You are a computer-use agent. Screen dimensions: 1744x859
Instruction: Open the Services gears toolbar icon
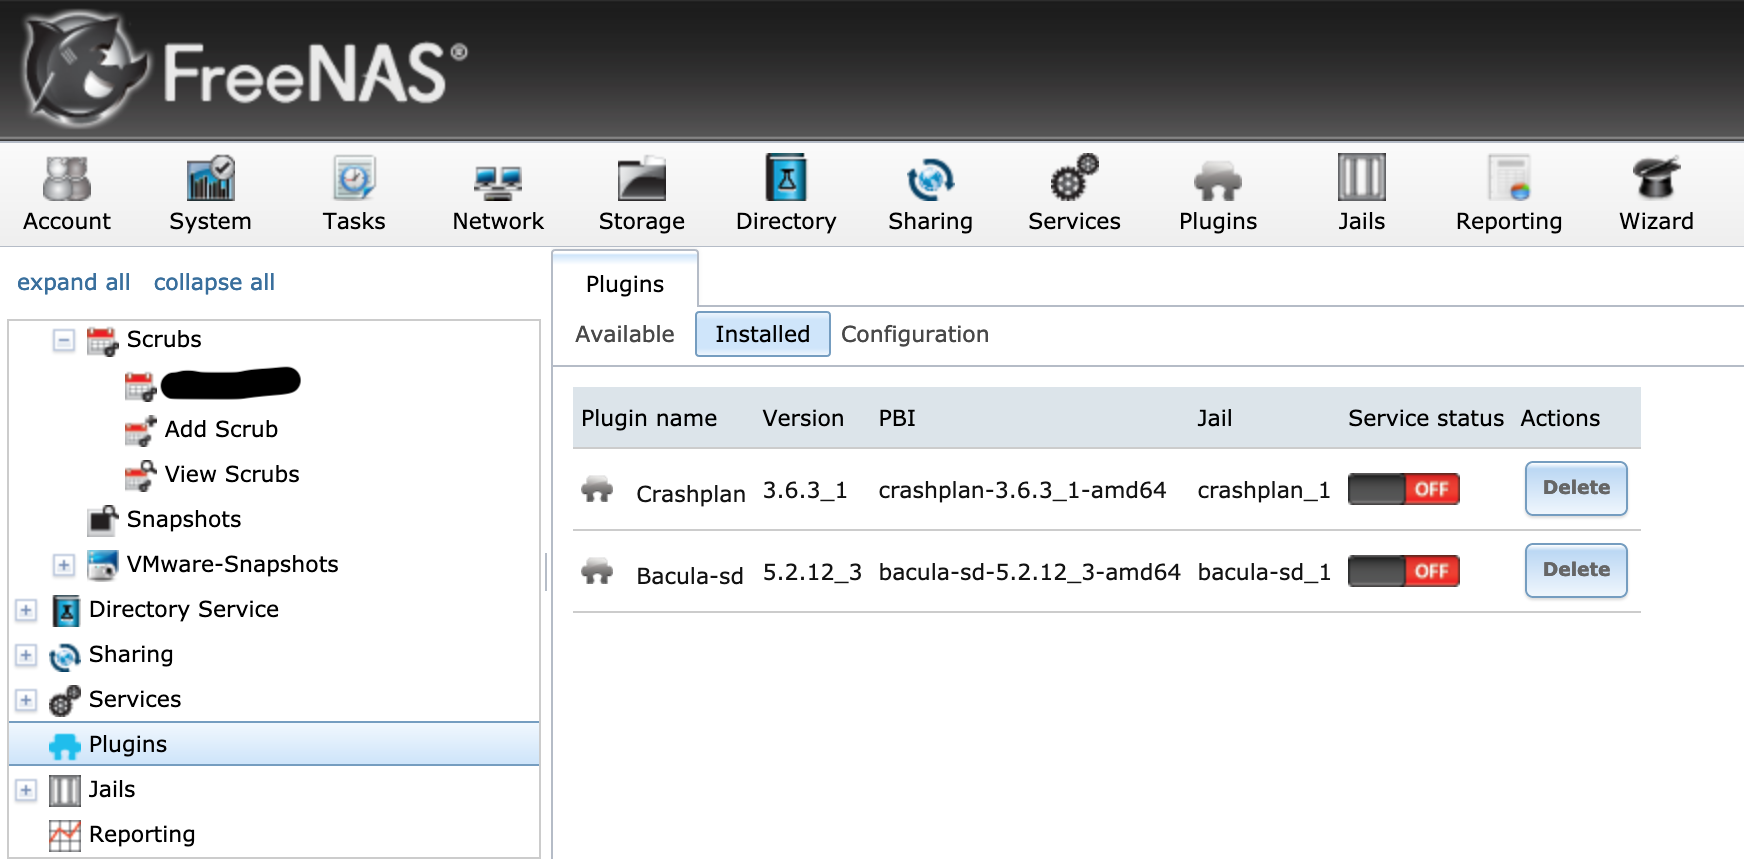1074,178
